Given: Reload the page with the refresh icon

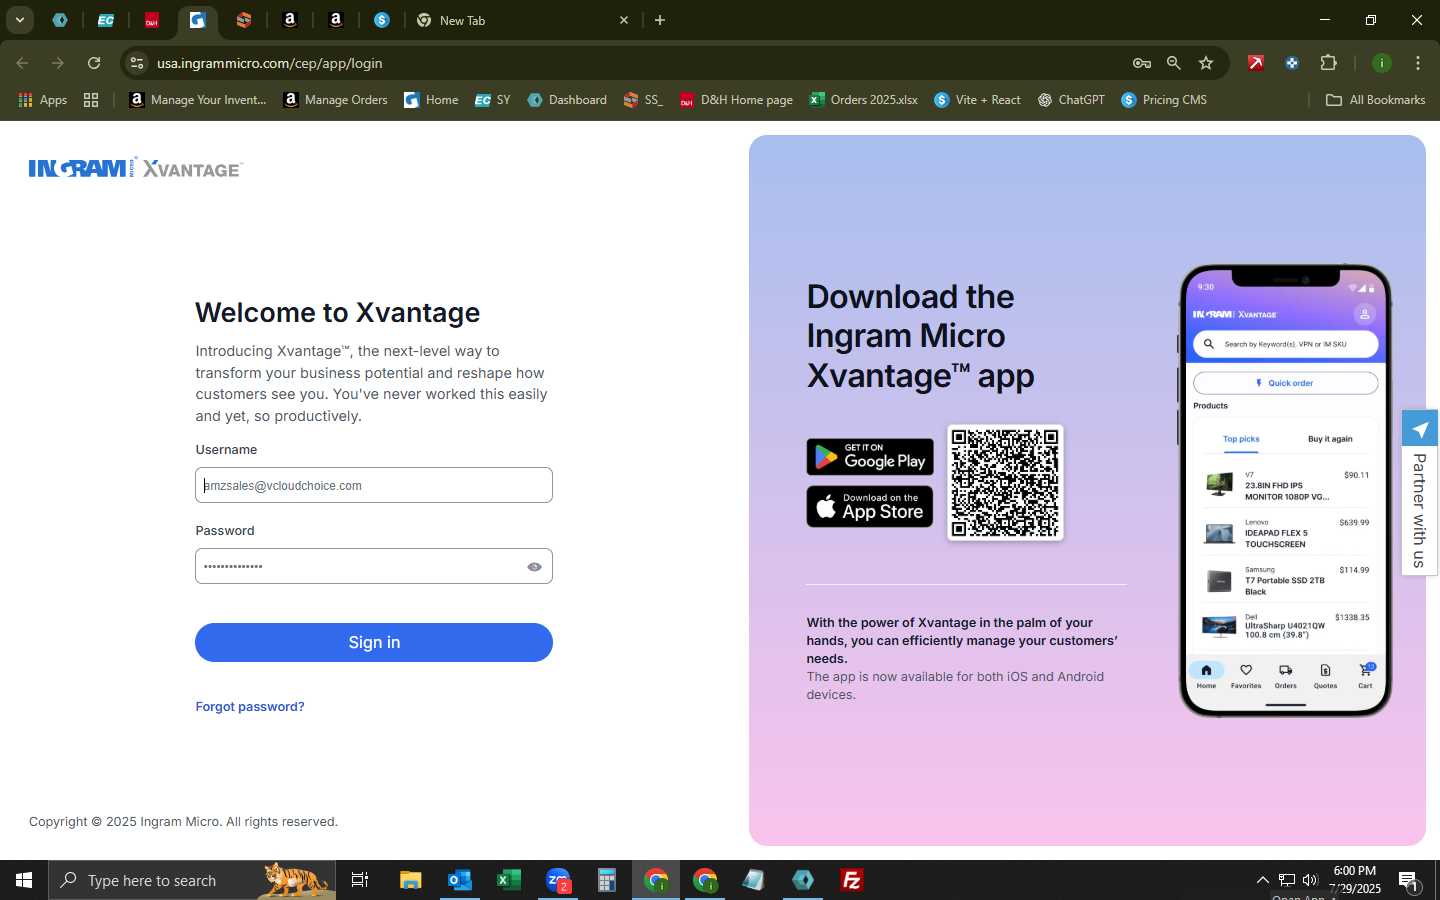Looking at the screenshot, I should pos(94,63).
